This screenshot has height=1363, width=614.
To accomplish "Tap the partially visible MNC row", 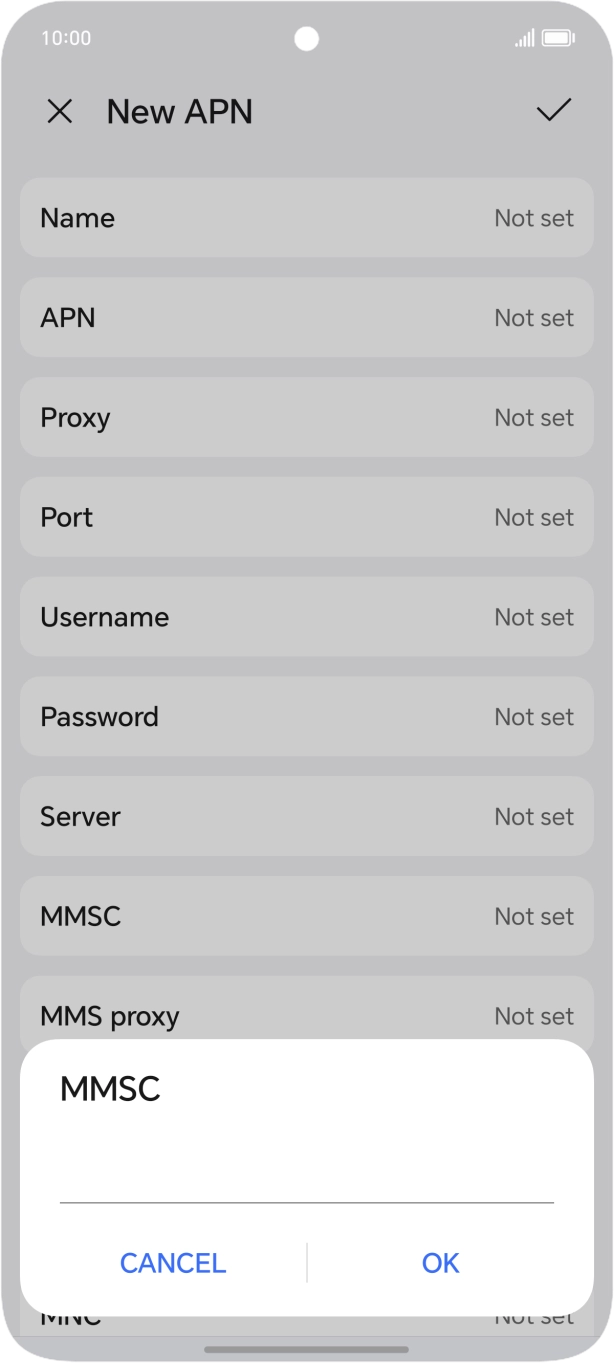I will click(306, 1315).
